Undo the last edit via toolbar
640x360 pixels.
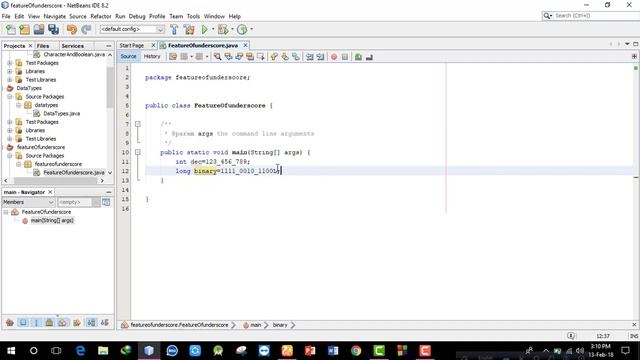pos(72,29)
